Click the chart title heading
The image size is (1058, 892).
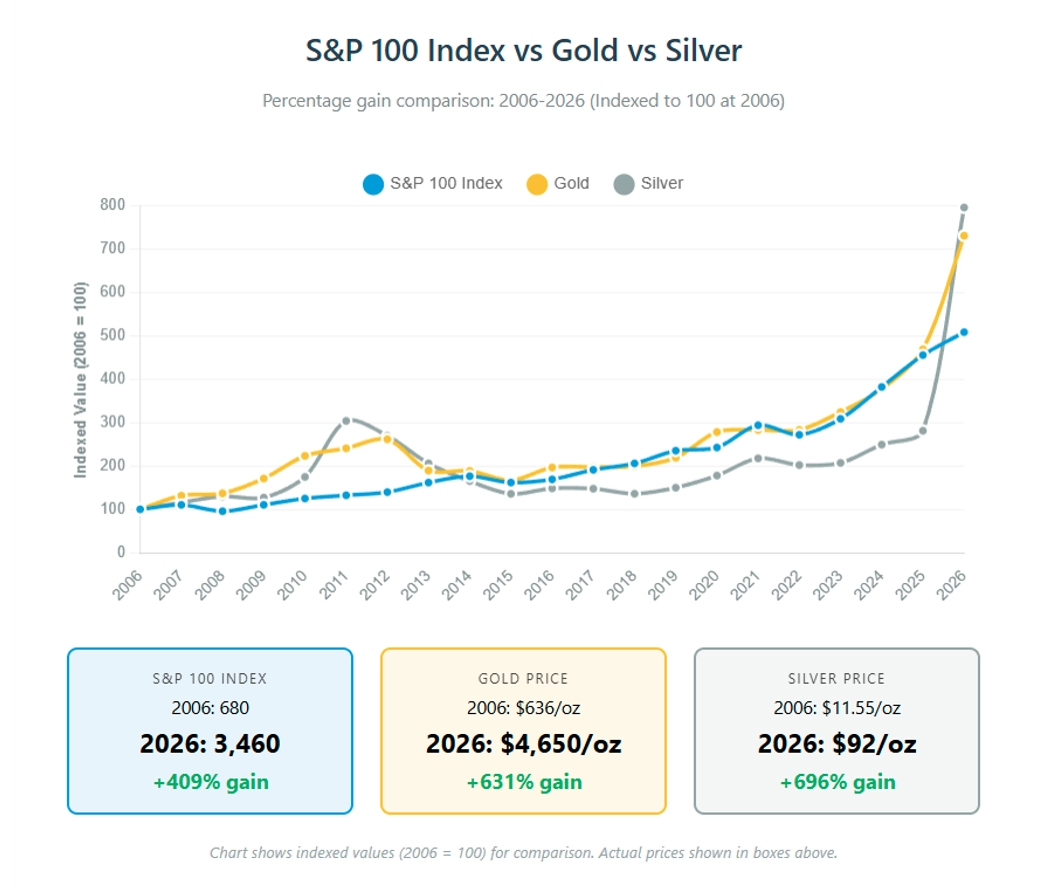coord(523,51)
